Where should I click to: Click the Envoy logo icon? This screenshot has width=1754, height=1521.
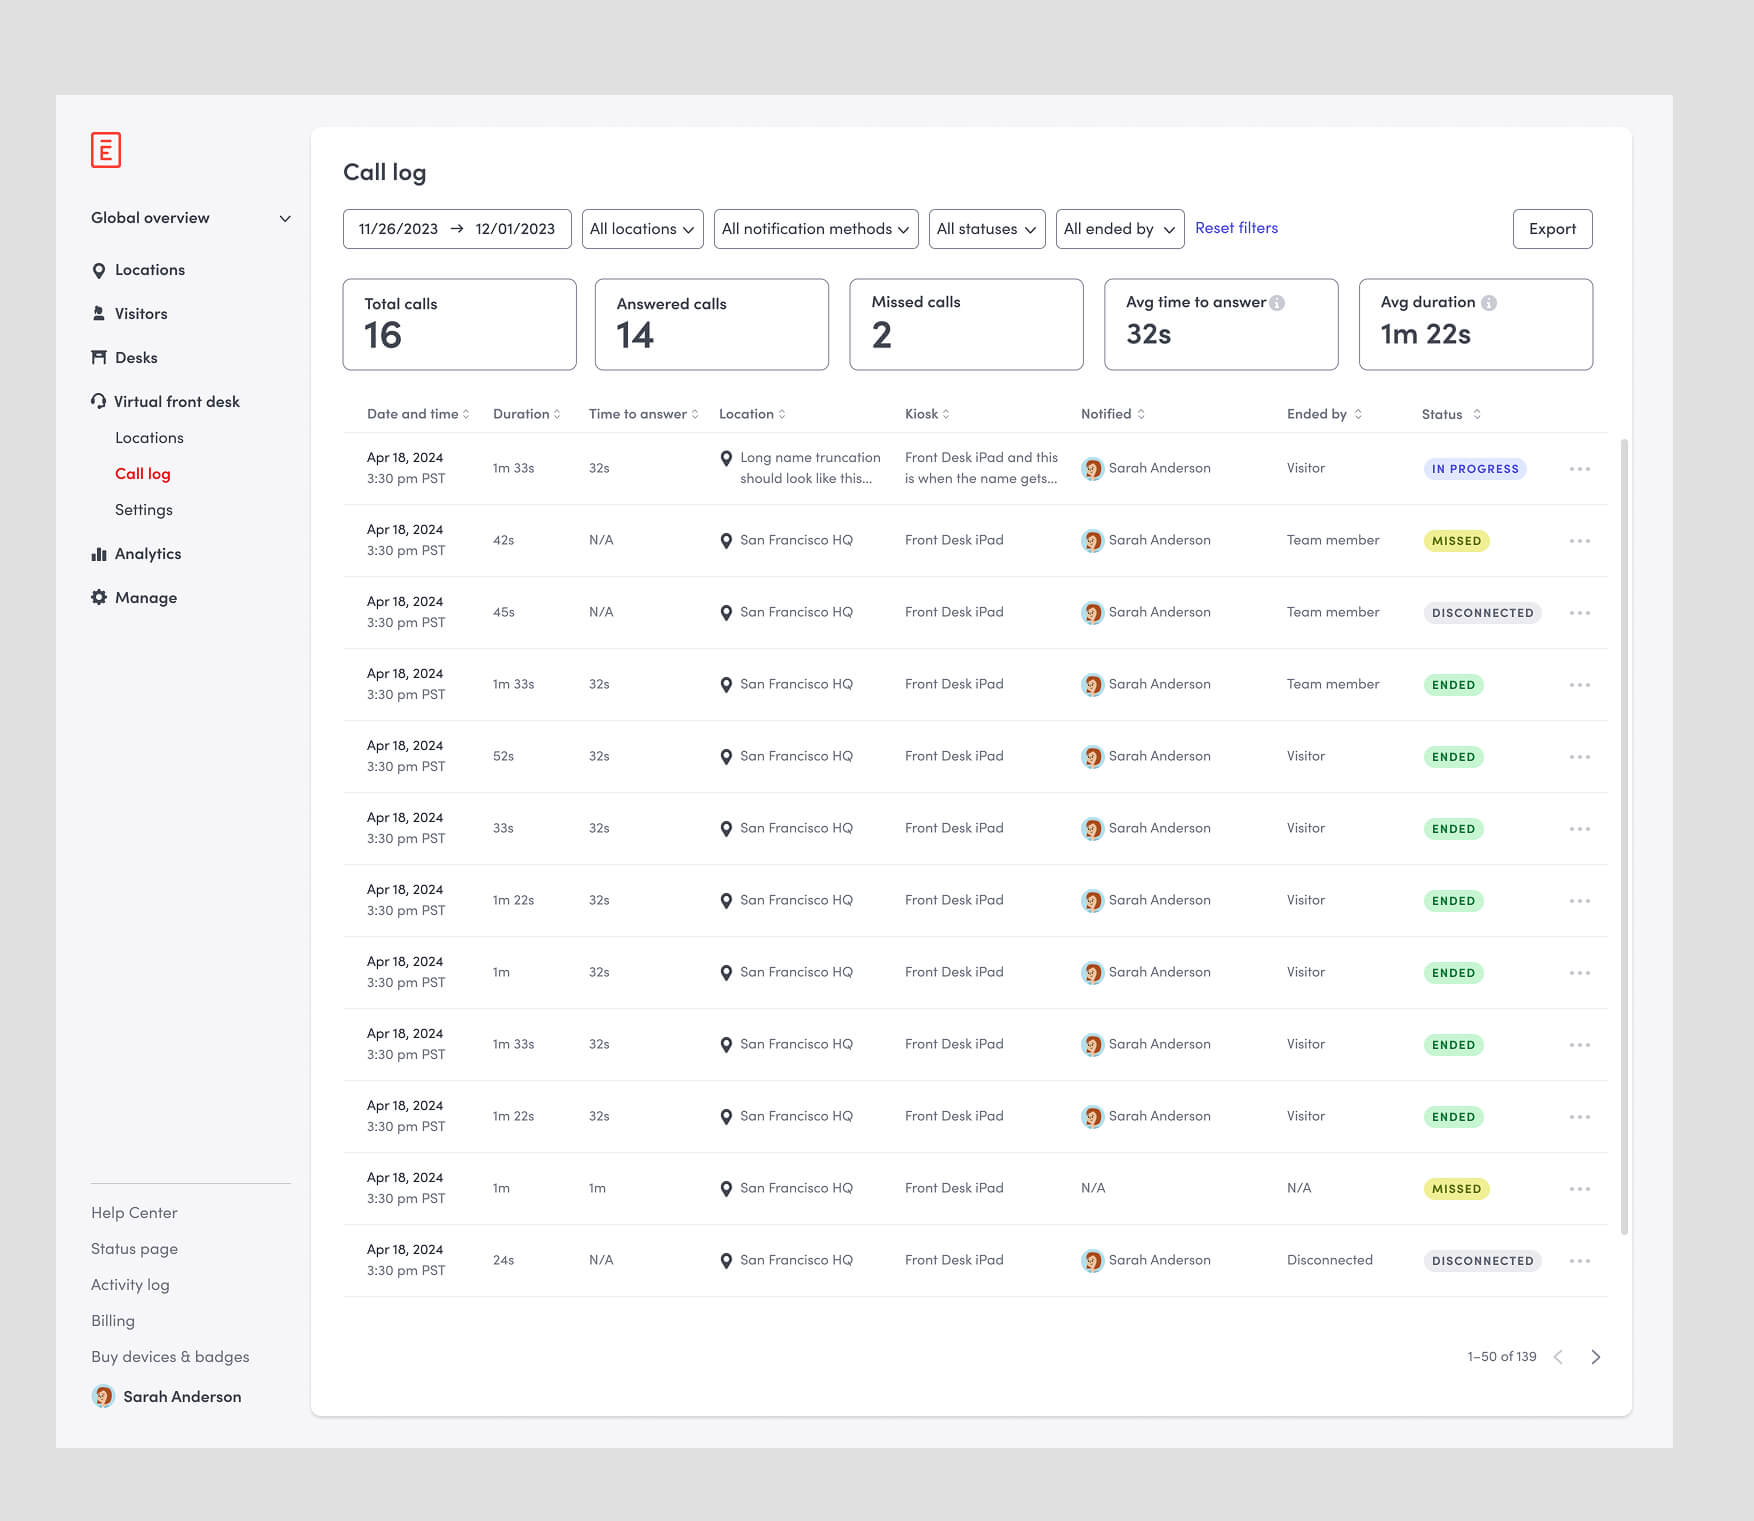[106, 150]
